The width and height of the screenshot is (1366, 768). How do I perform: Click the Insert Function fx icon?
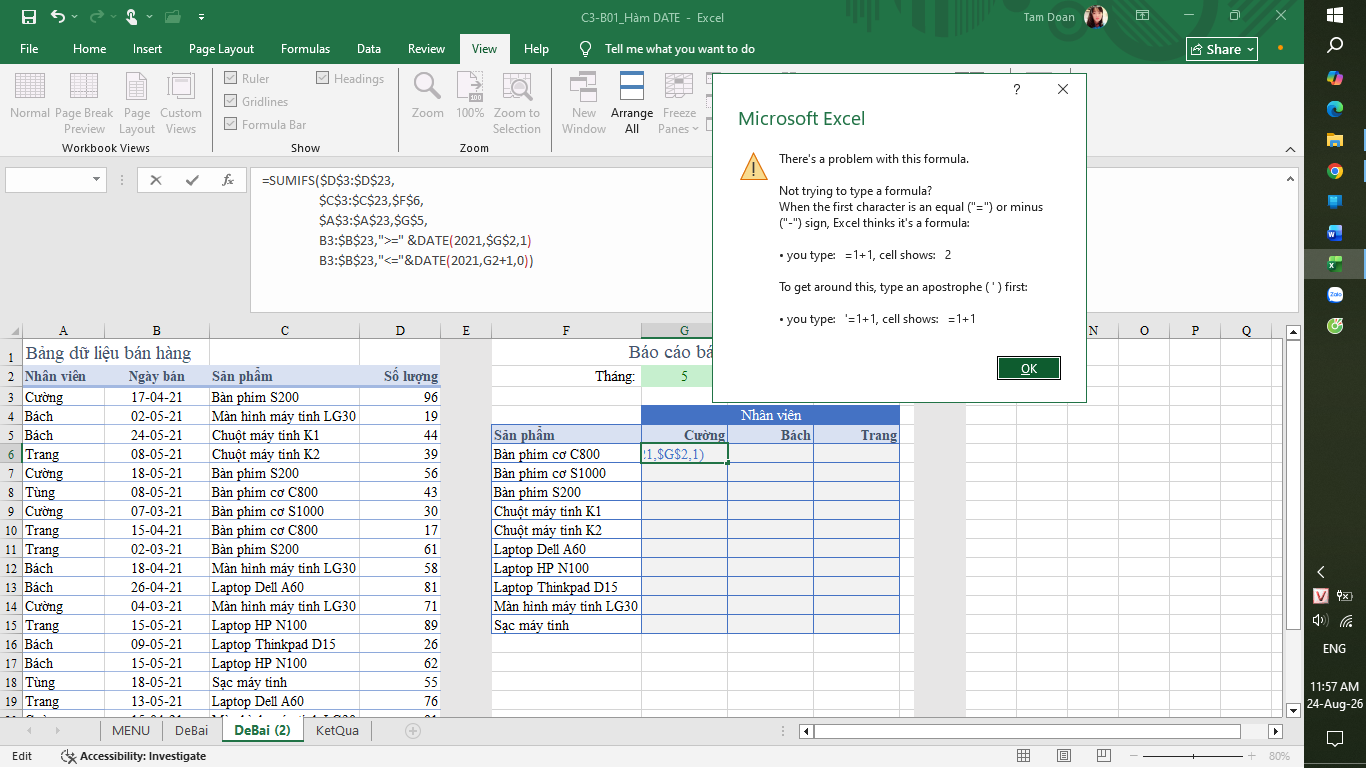tap(228, 180)
